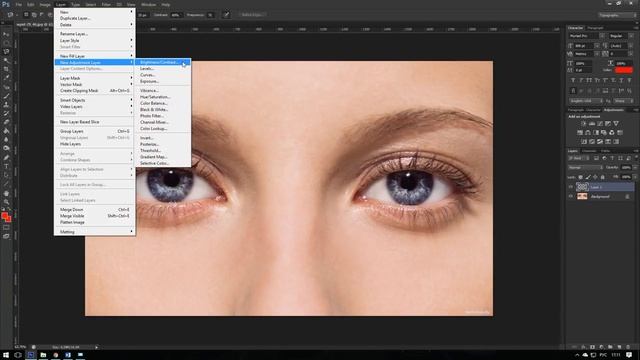Screen dimensions: 640x360
Task: Hide Layer 1 using eye icon
Action: pos(571,187)
